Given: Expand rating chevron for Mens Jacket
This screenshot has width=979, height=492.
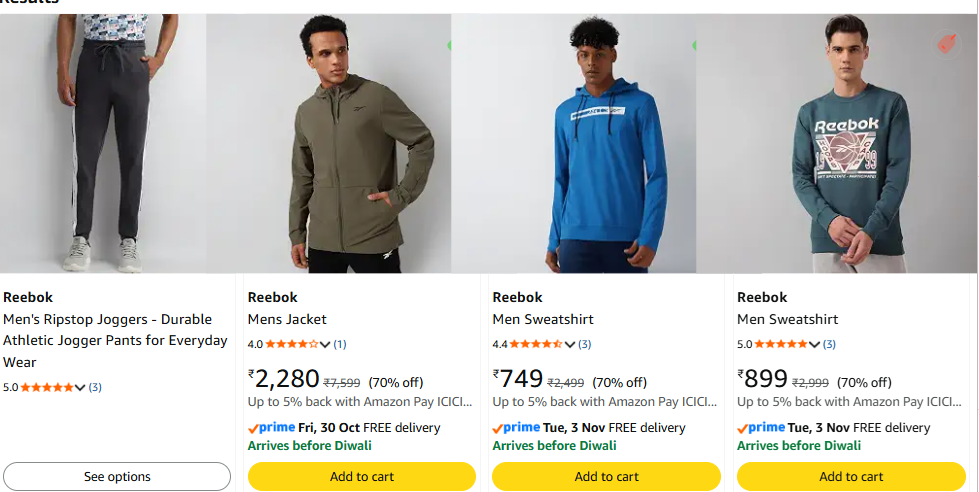Looking at the screenshot, I should click(325, 345).
